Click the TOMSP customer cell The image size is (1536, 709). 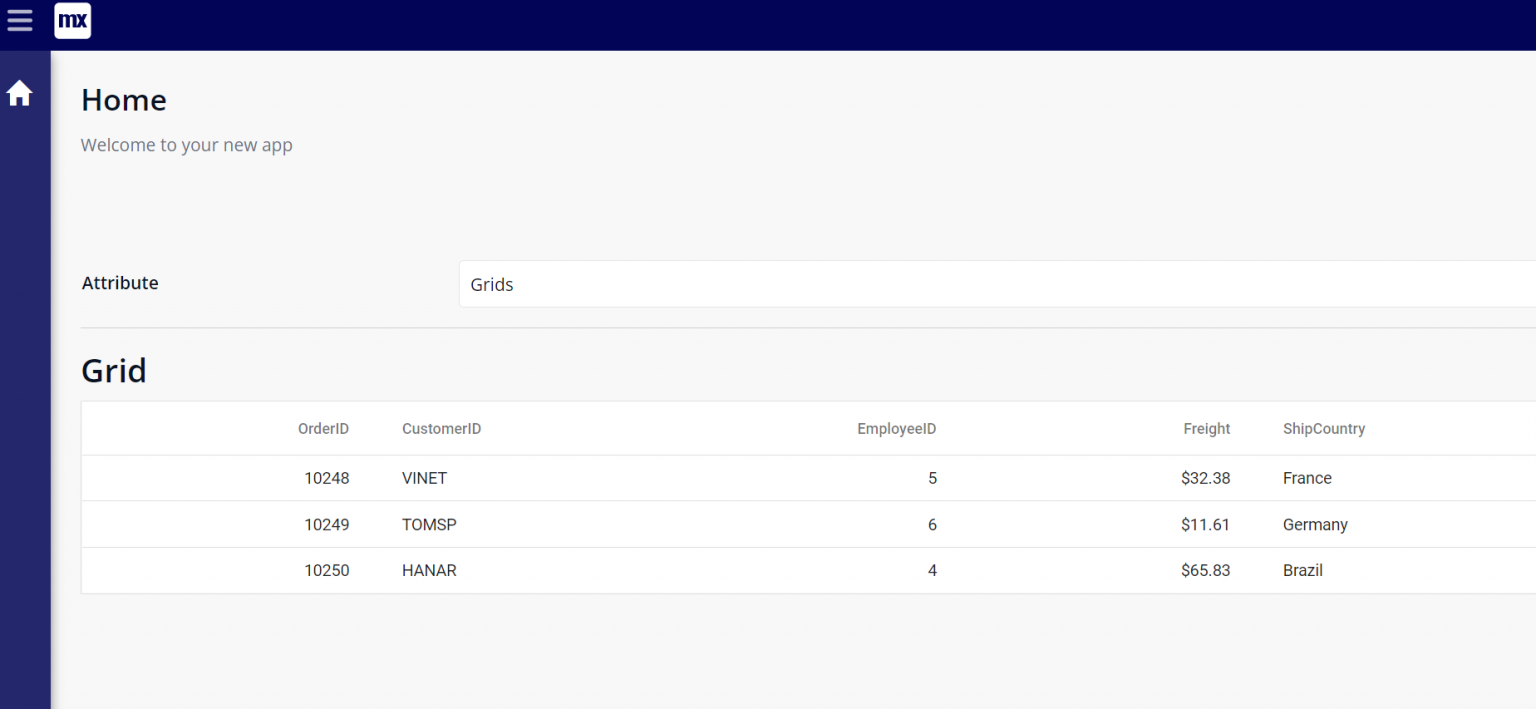(429, 524)
